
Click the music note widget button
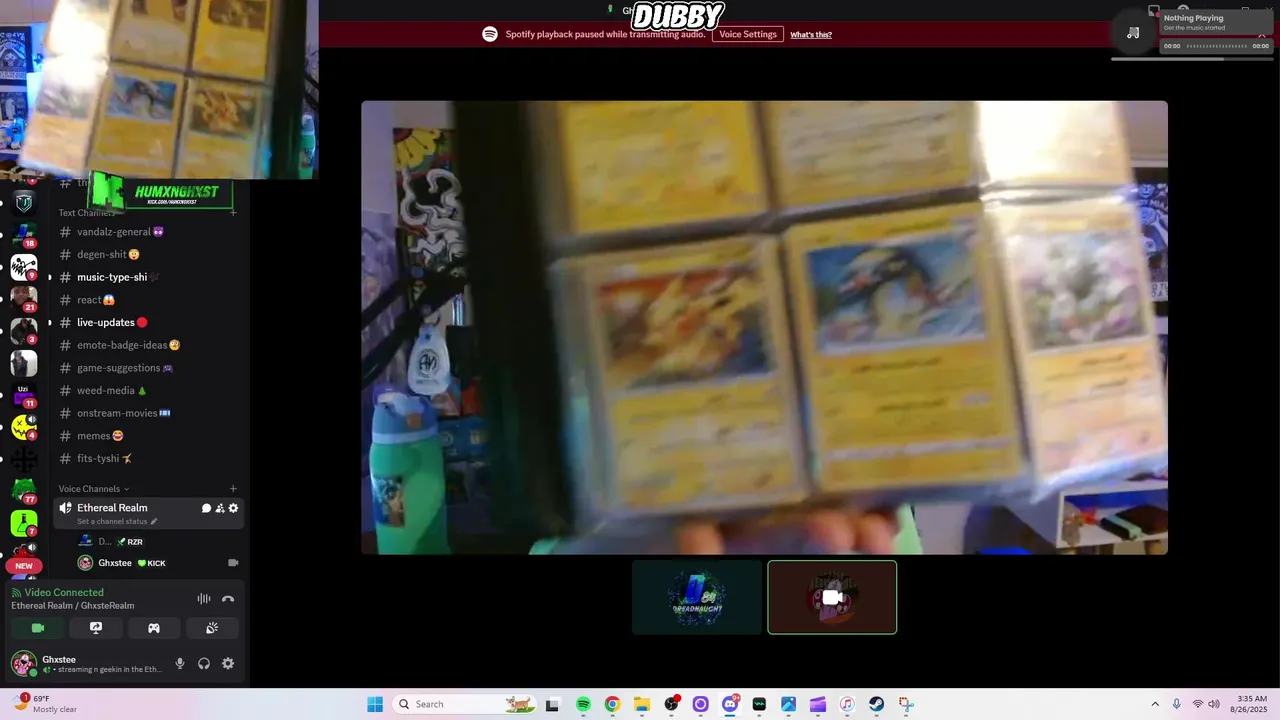pyautogui.click(x=1133, y=33)
